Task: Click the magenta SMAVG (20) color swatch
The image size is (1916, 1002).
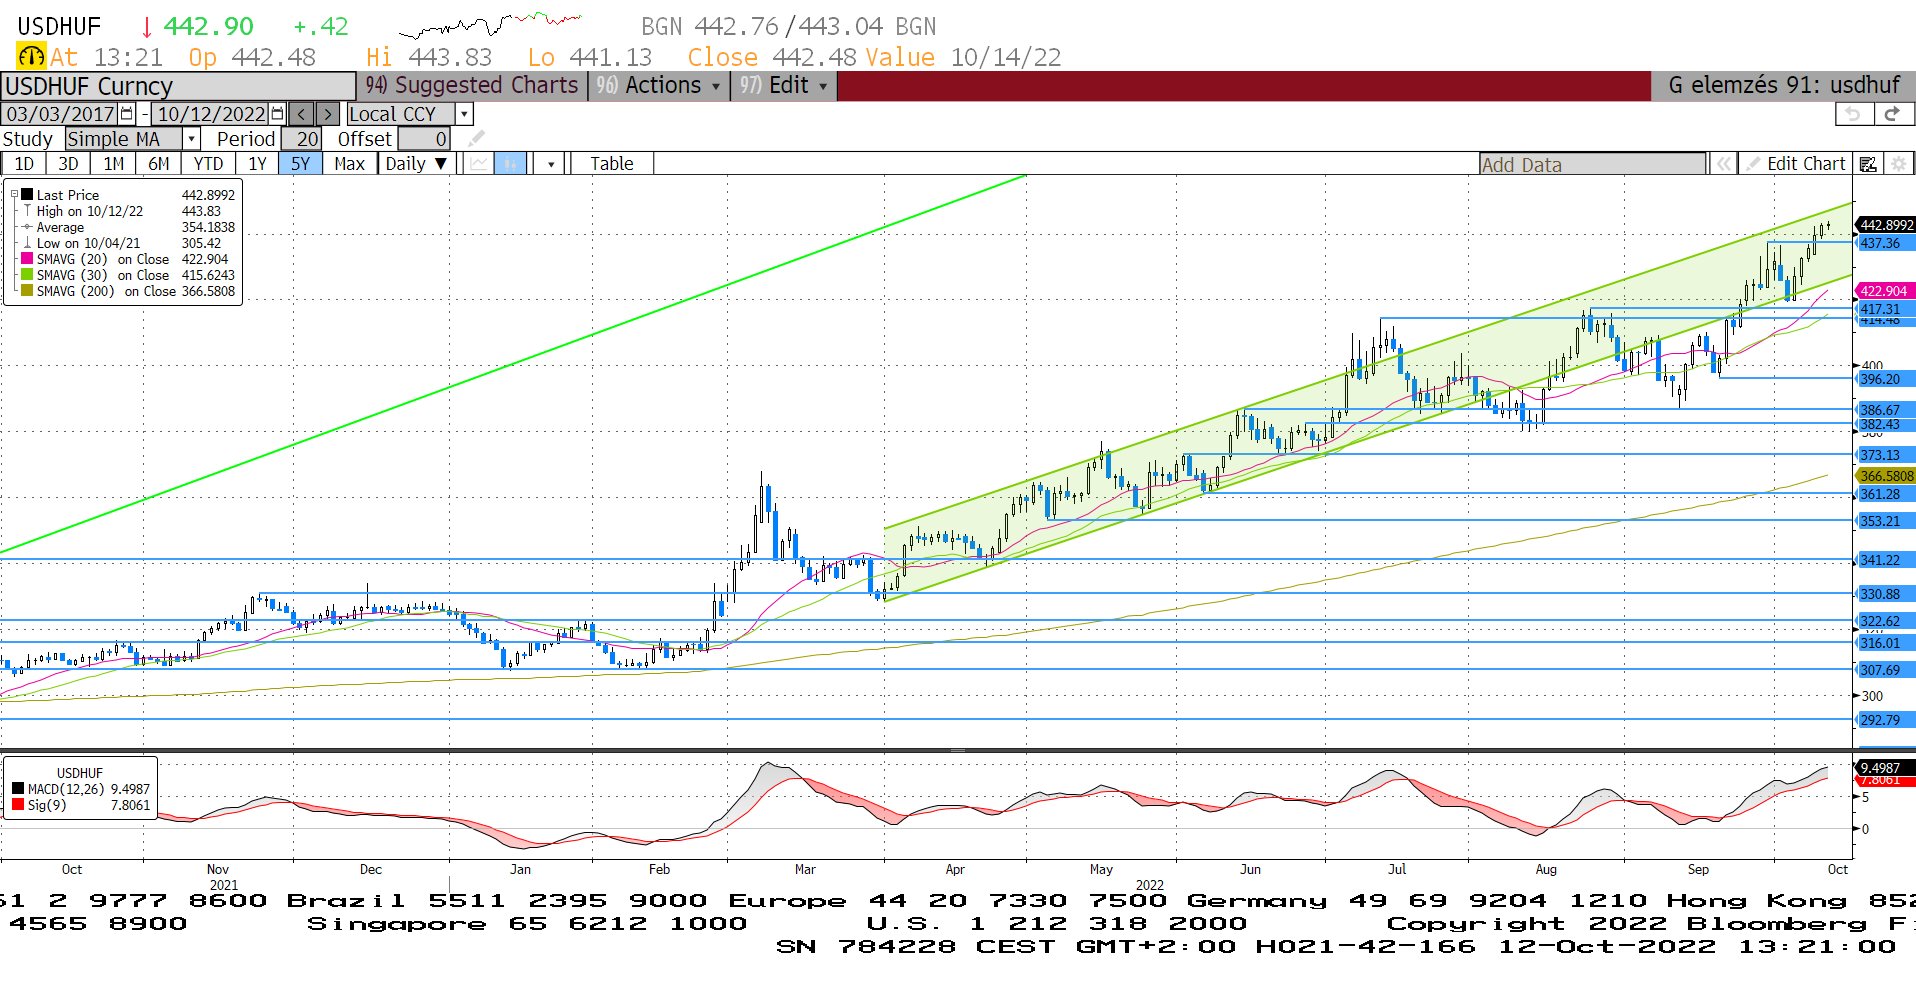Action: 27,259
